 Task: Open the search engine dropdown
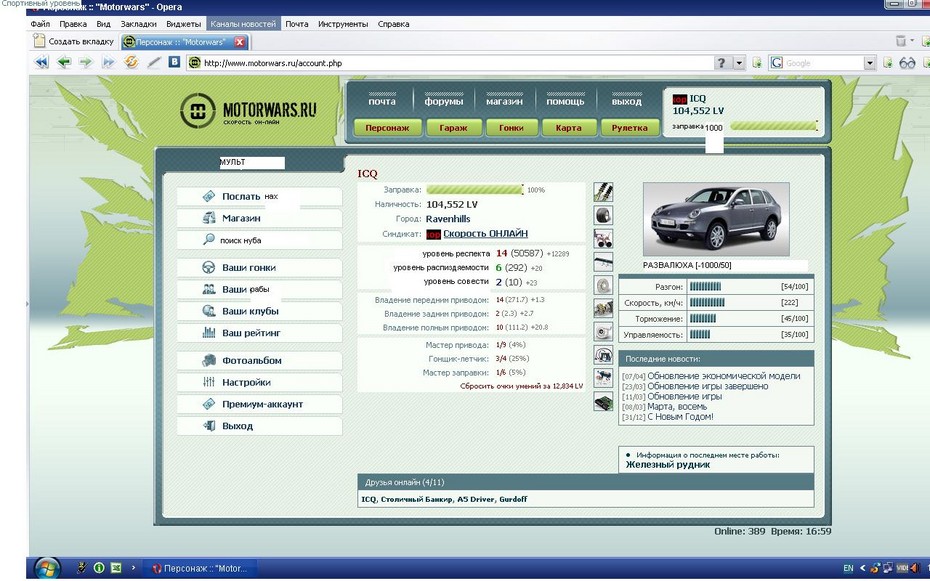[869, 63]
